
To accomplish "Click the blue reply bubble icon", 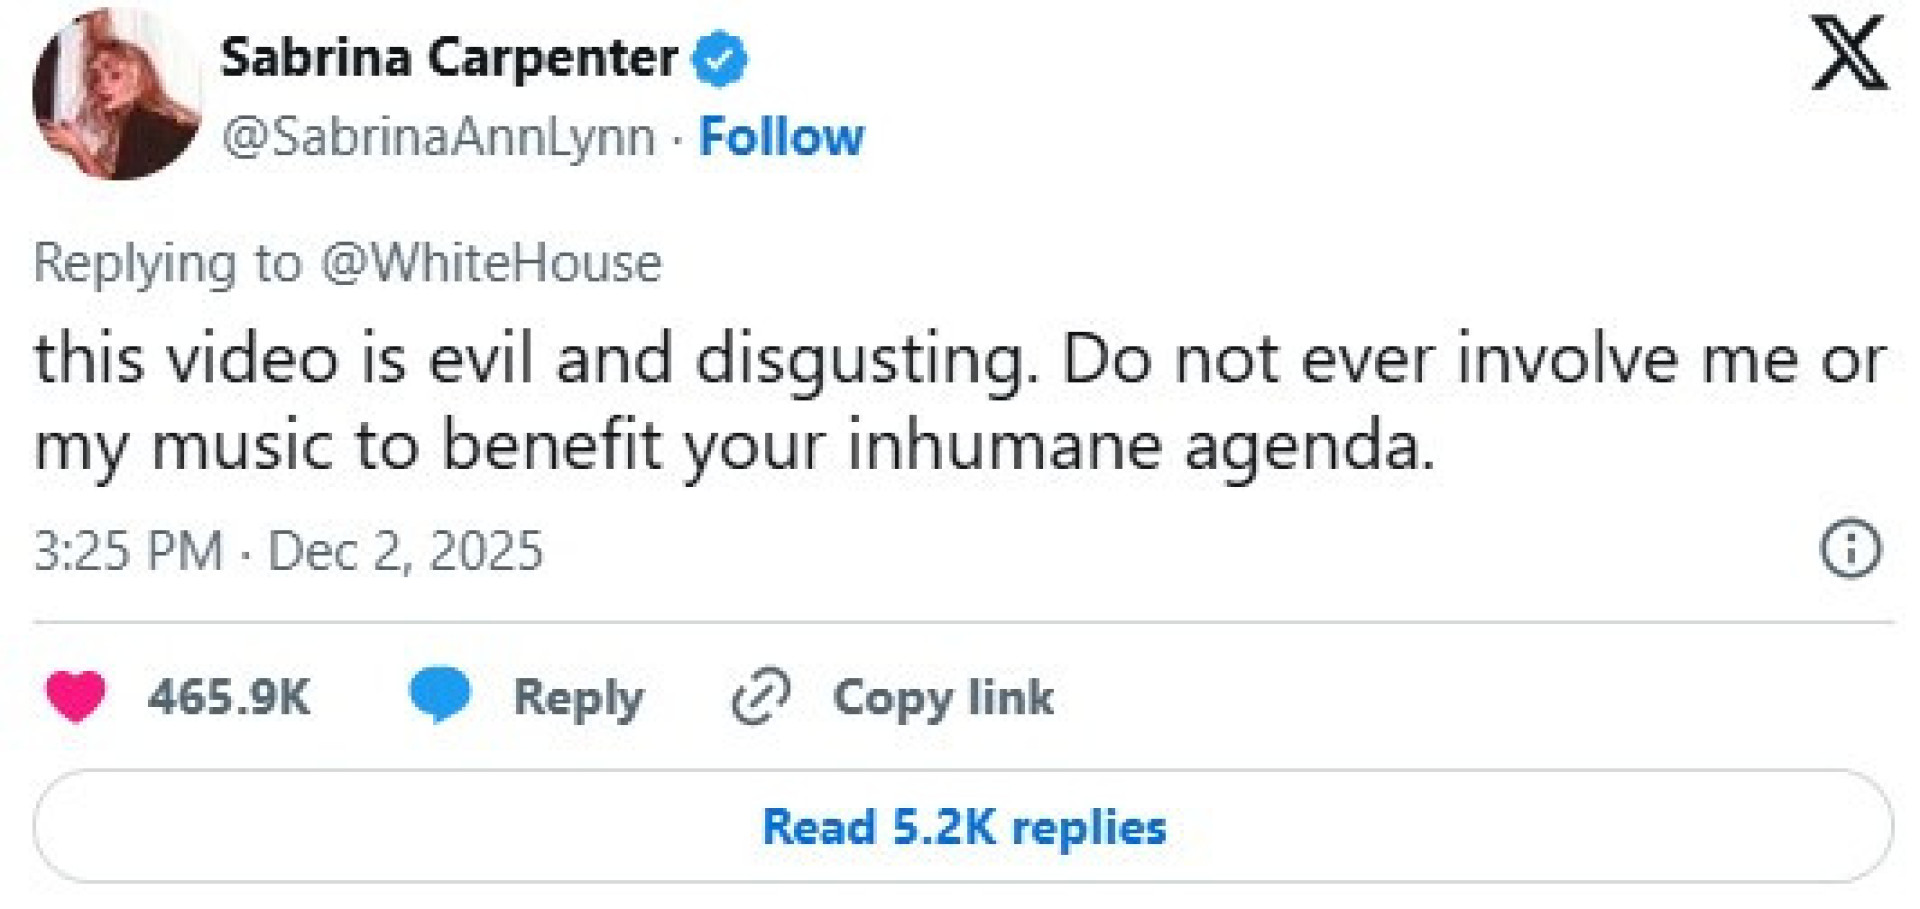I will pos(439,695).
